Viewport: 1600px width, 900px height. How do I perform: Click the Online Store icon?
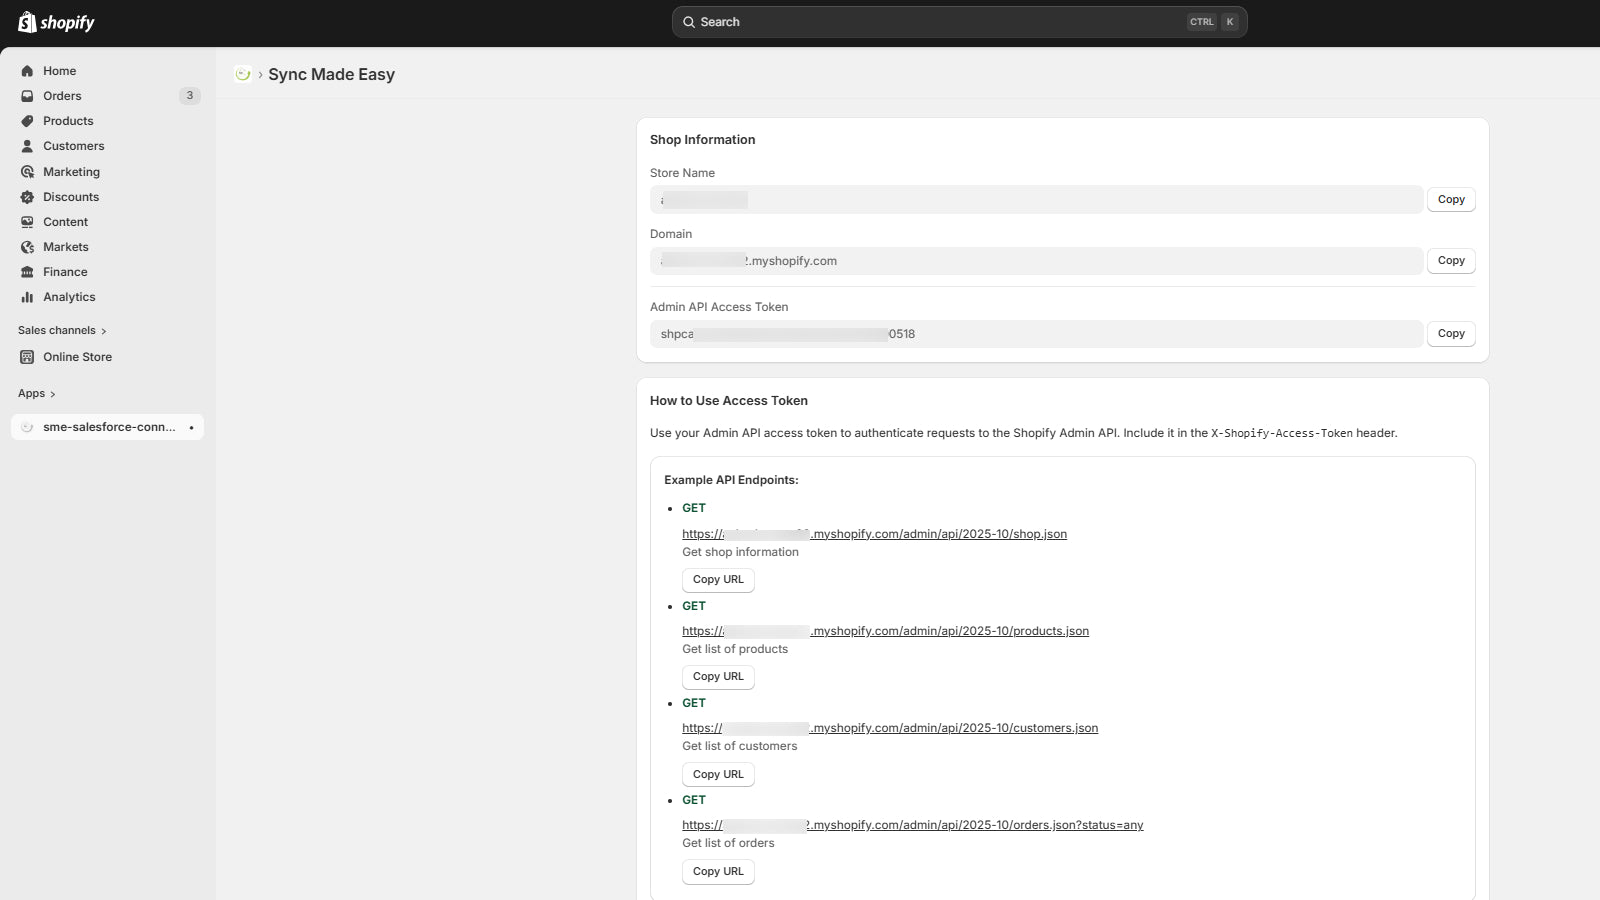click(27, 356)
